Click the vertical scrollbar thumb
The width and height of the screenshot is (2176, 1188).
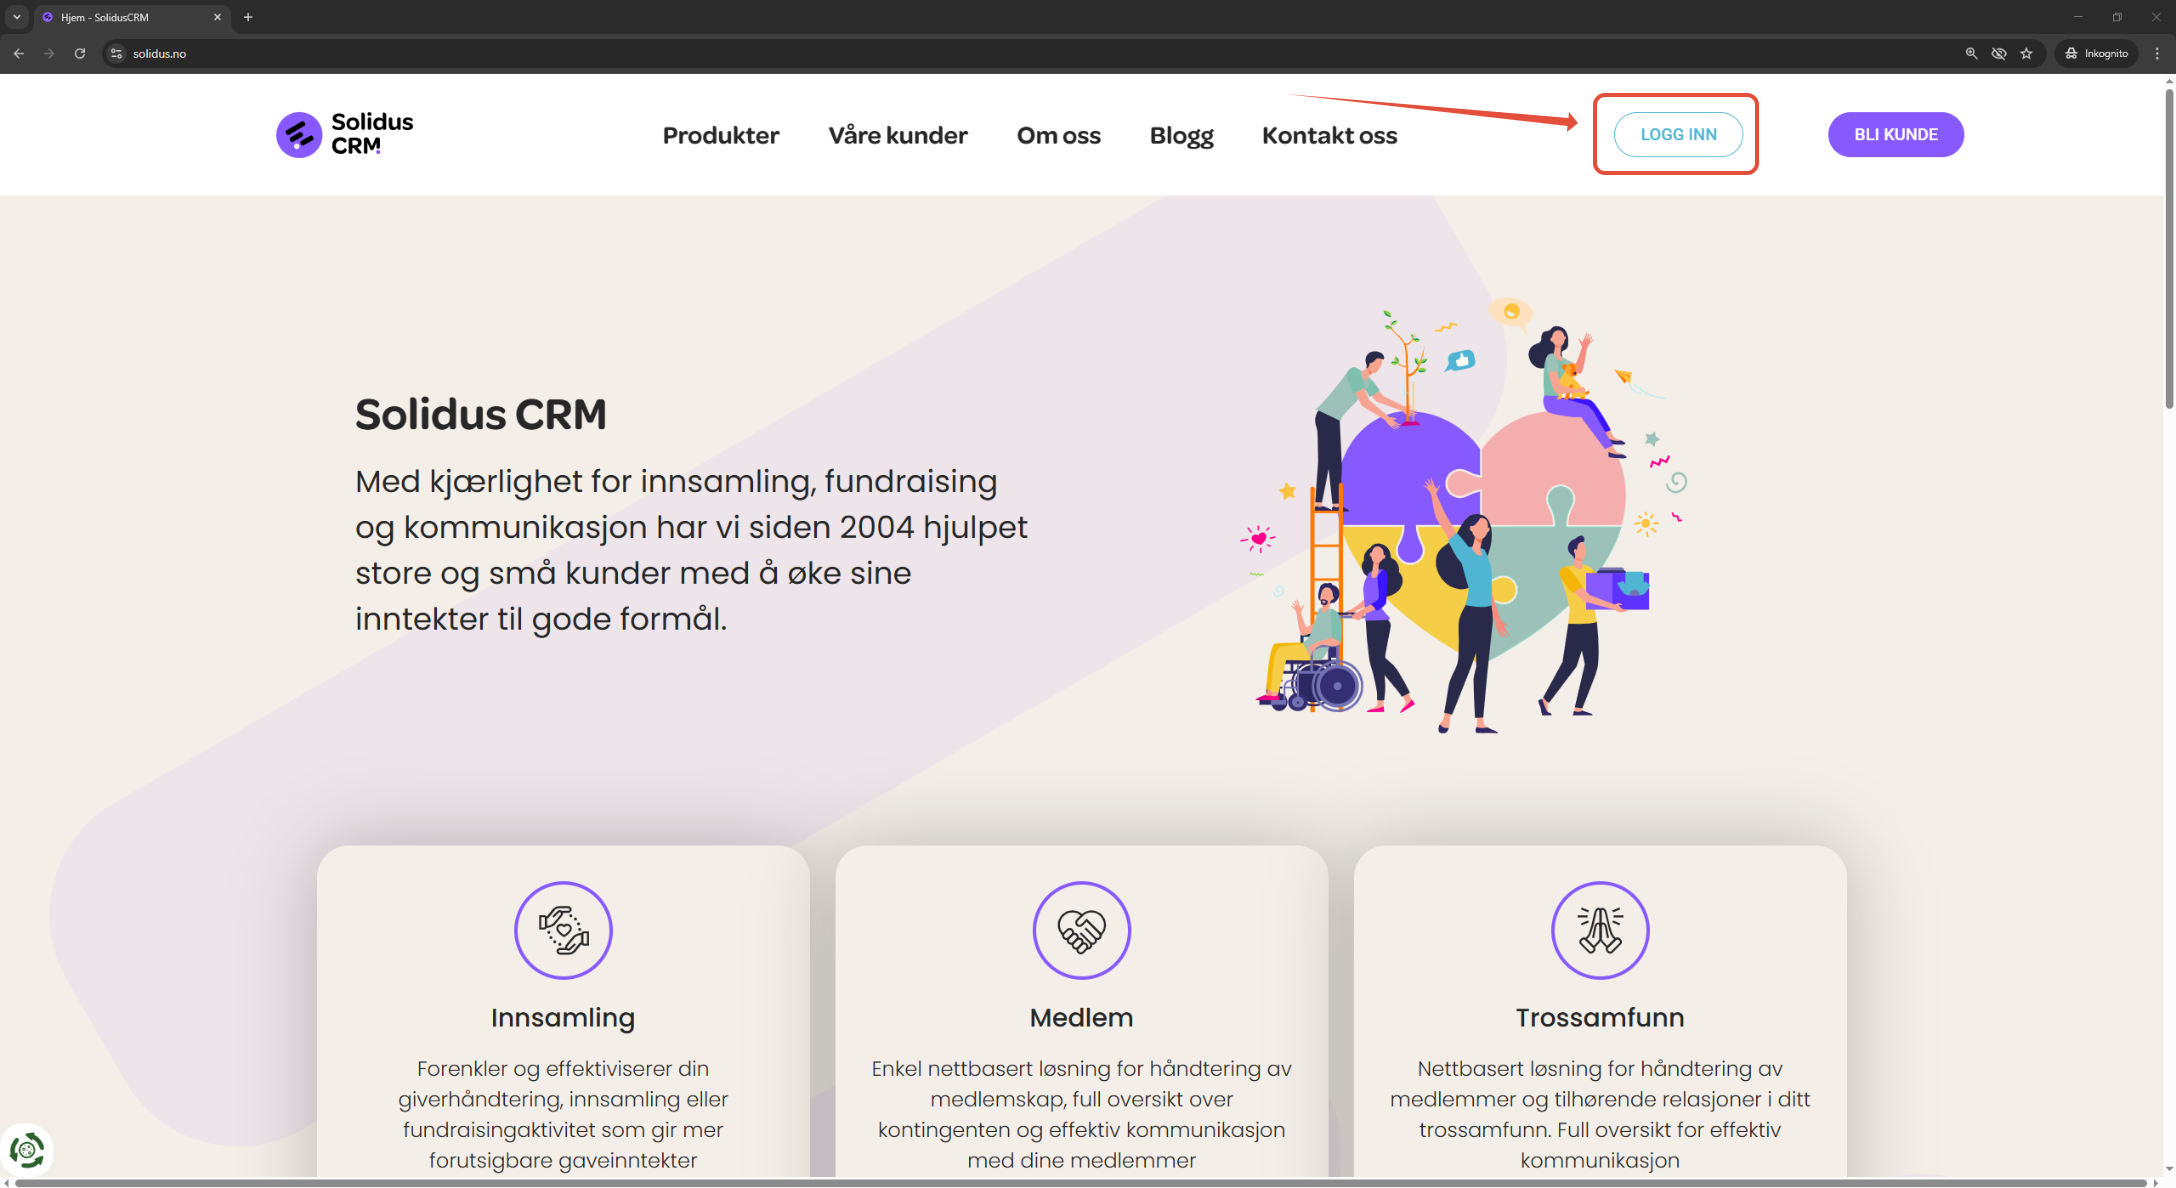click(2169, 250)
